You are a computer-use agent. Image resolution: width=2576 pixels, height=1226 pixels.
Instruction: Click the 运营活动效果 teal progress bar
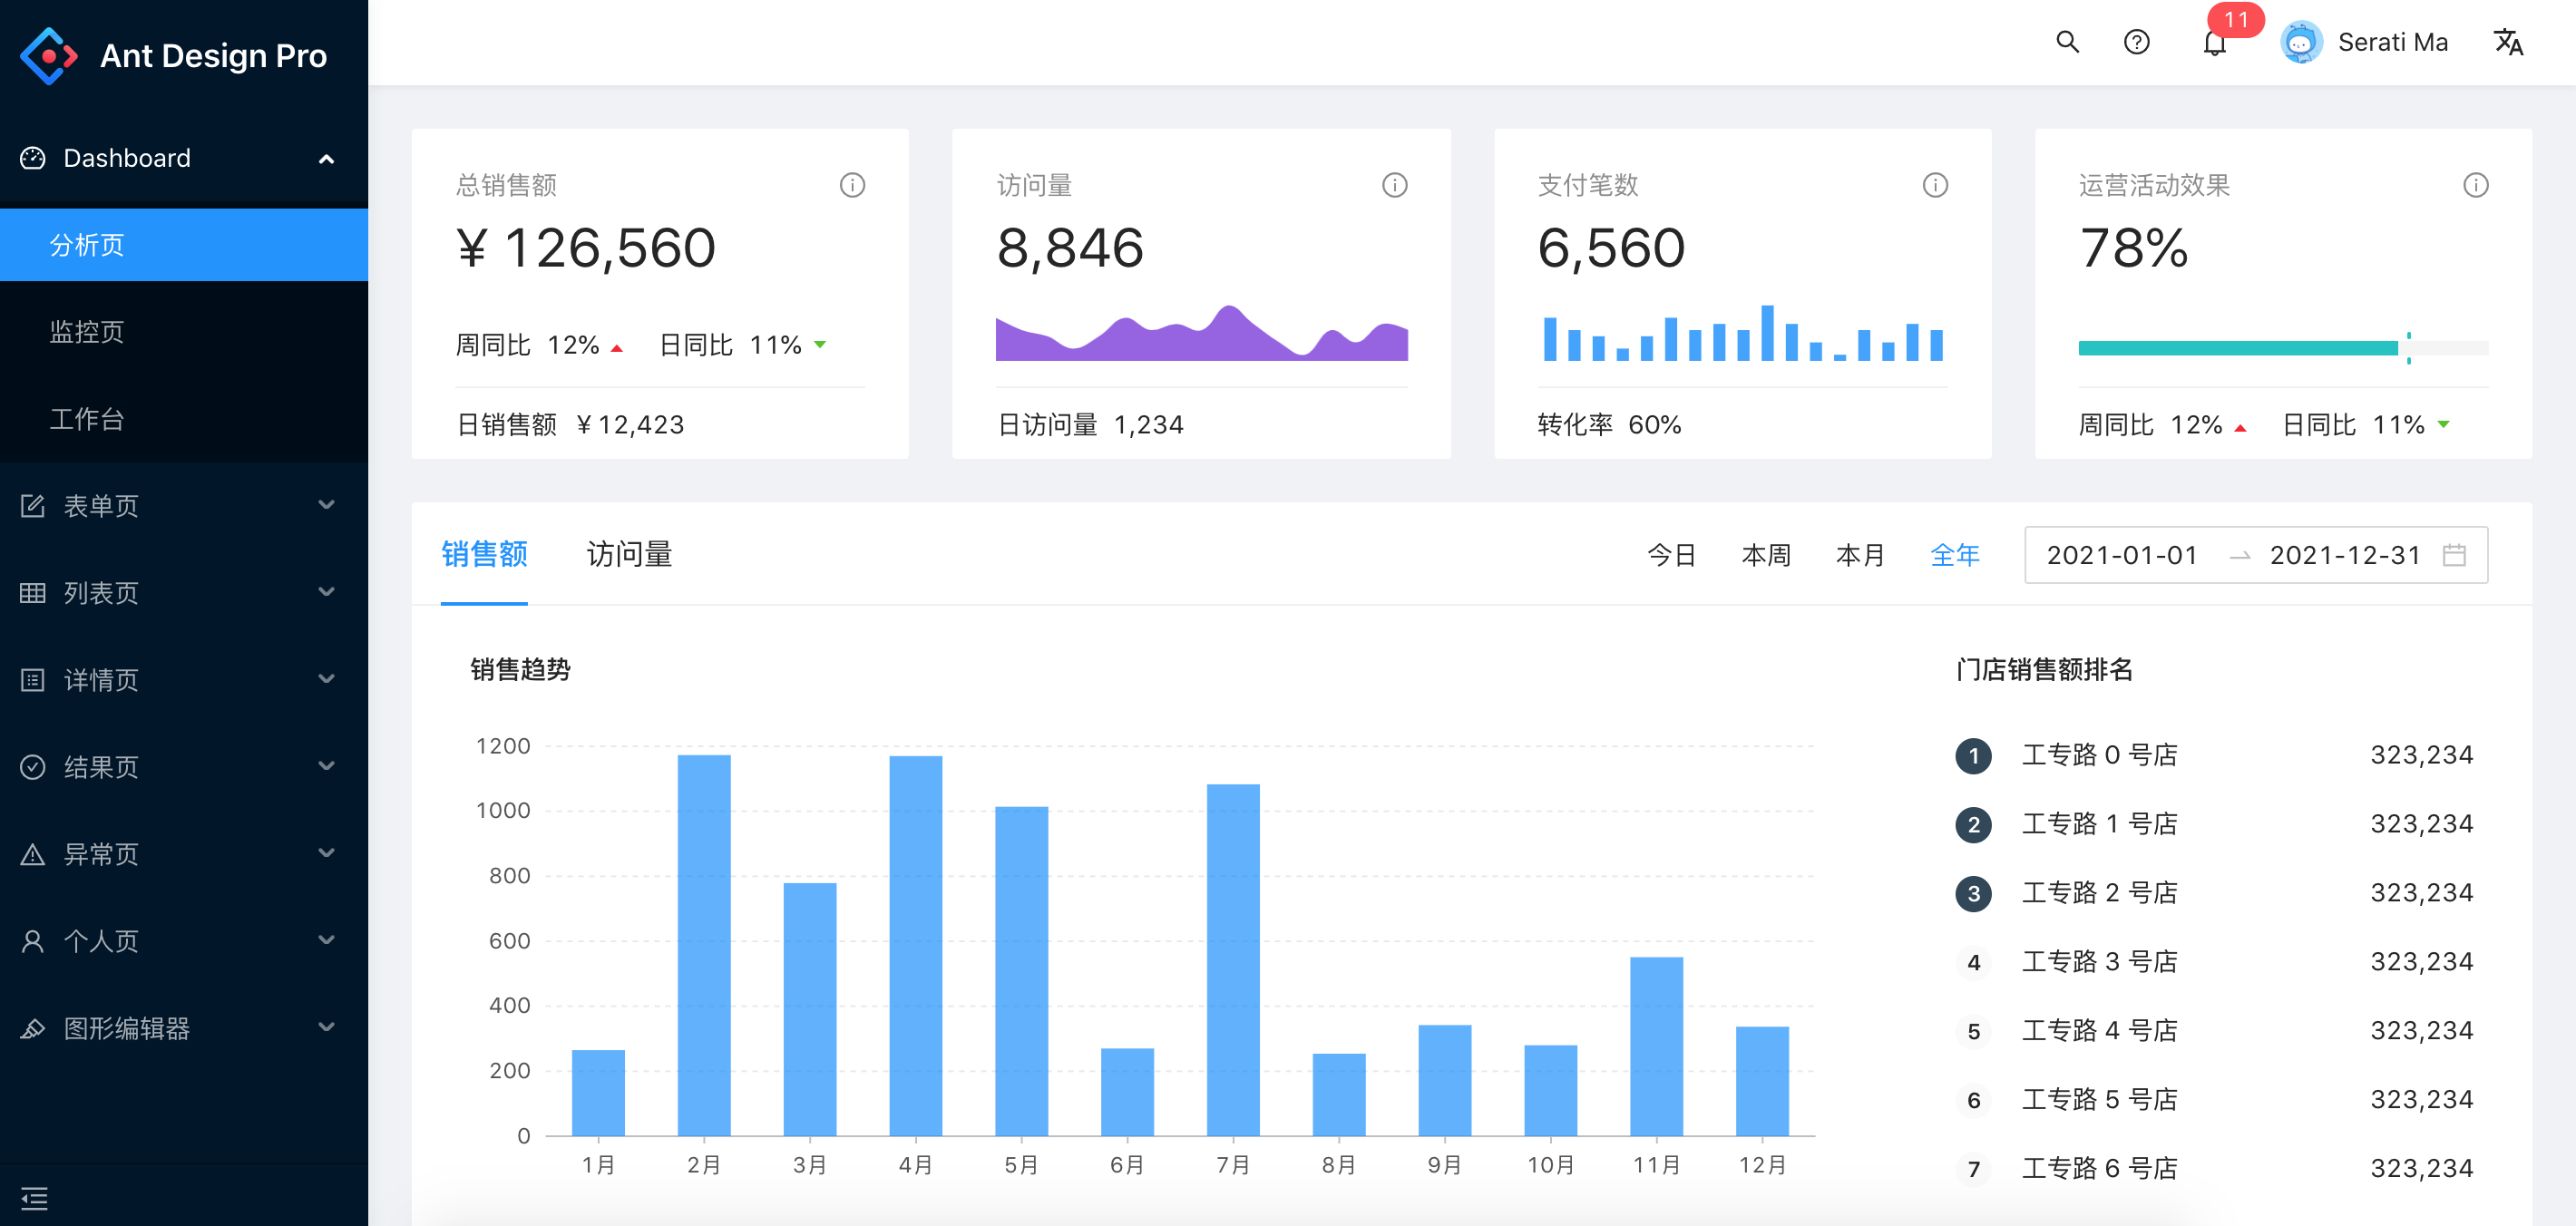[2237, 348]
